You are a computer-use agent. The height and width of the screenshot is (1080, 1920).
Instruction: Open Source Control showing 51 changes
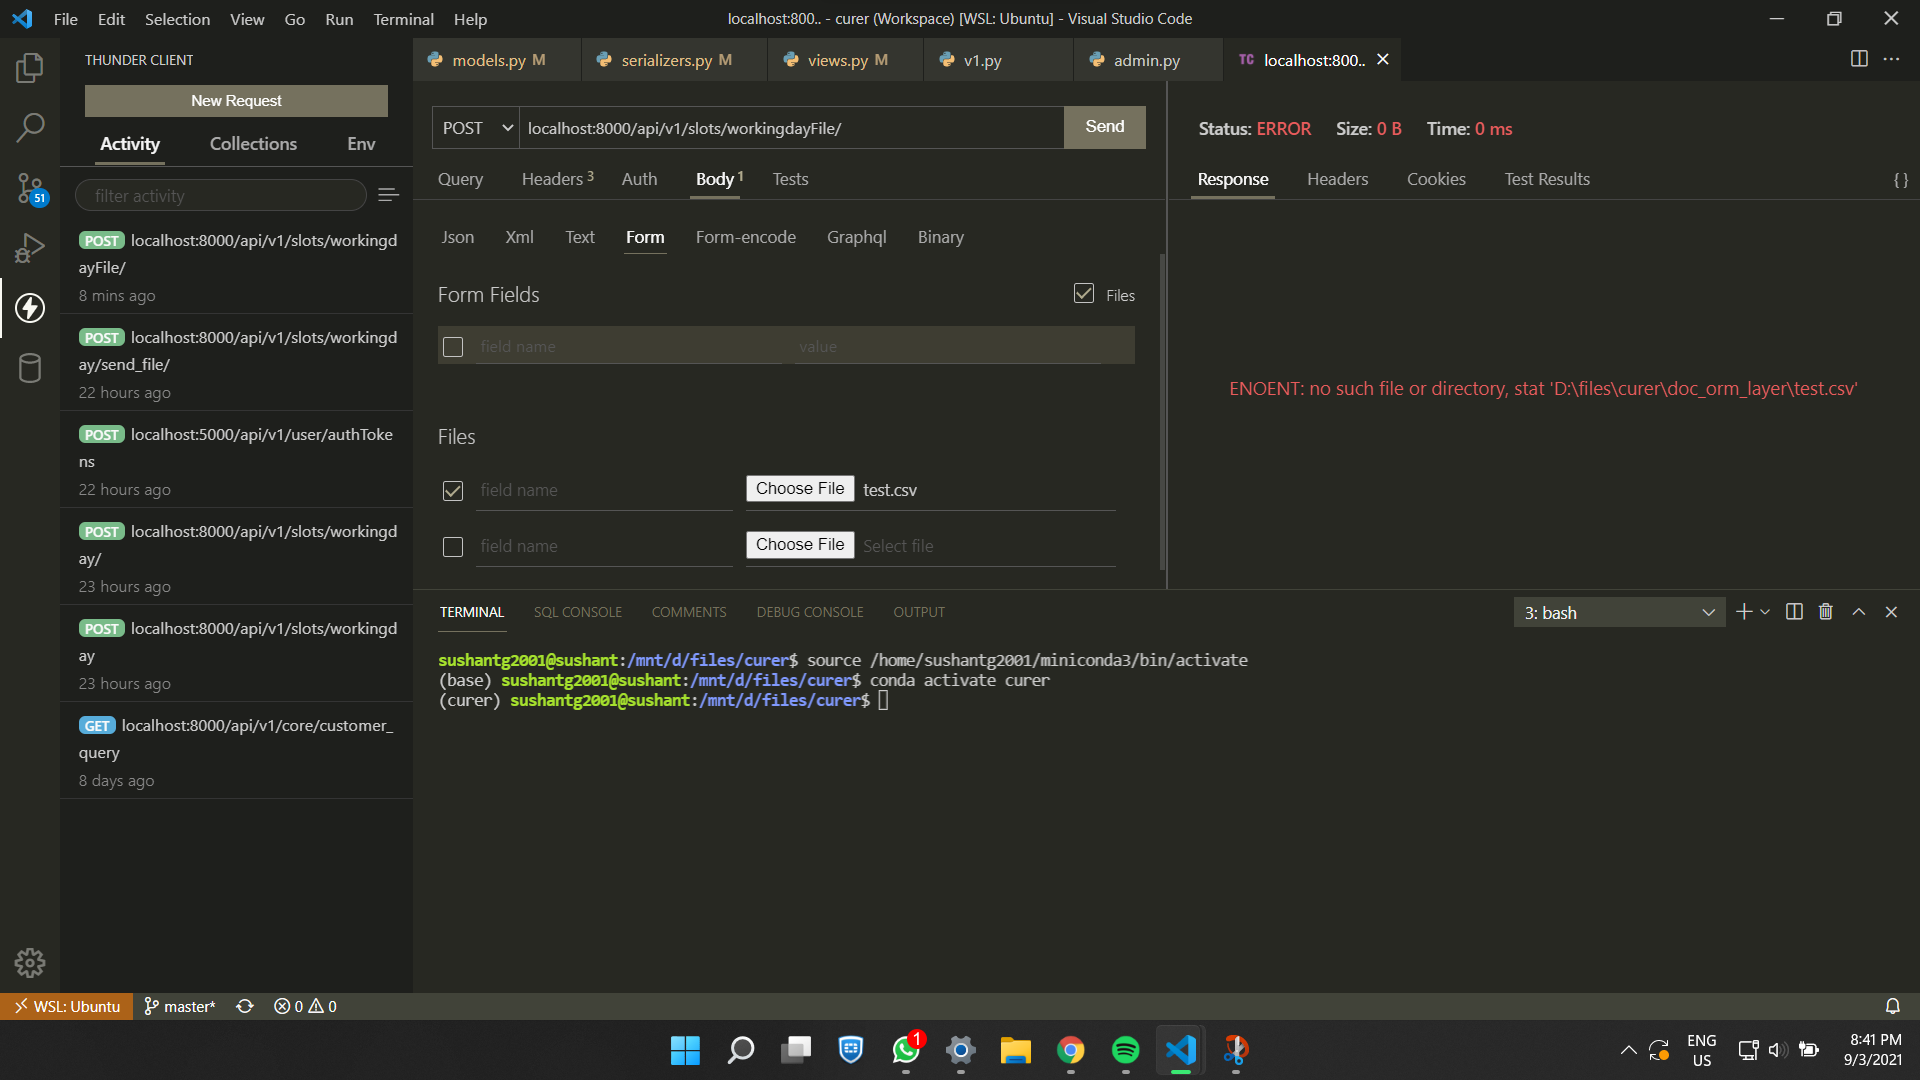click(30, 188)
